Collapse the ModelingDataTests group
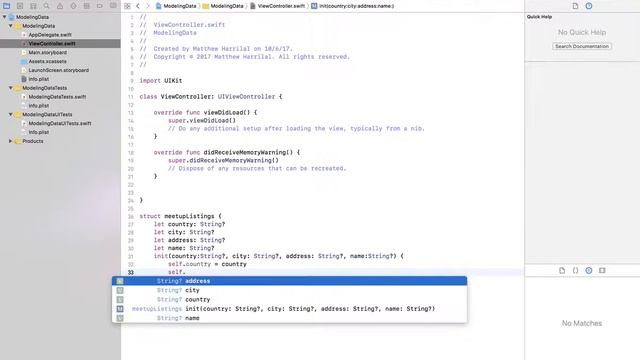 point(11,88)
